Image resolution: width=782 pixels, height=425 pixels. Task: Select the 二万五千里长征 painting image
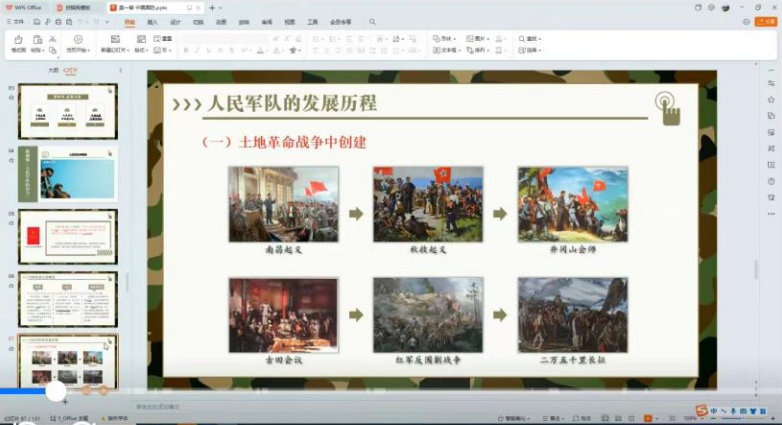(573, 315)
